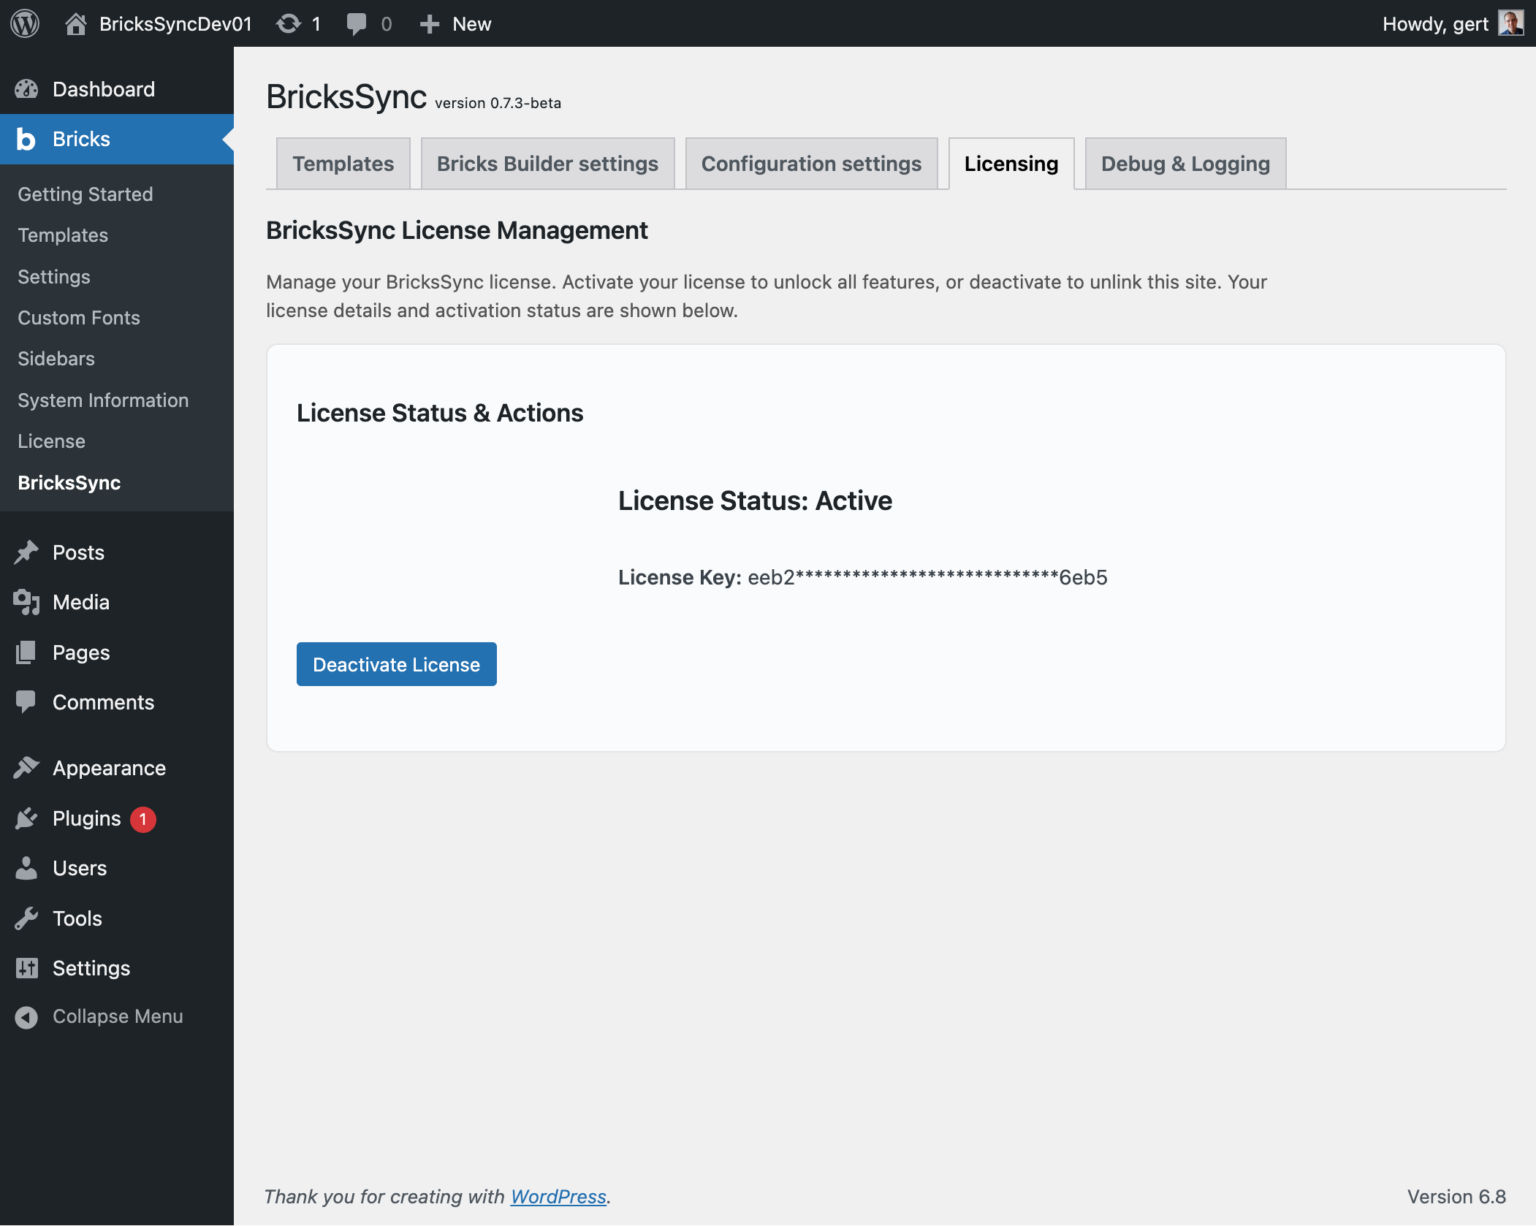Select the Bricks 'b' icon in sidebar
The width and height of the screenshot is (1536, 1226).
(26, 139)
